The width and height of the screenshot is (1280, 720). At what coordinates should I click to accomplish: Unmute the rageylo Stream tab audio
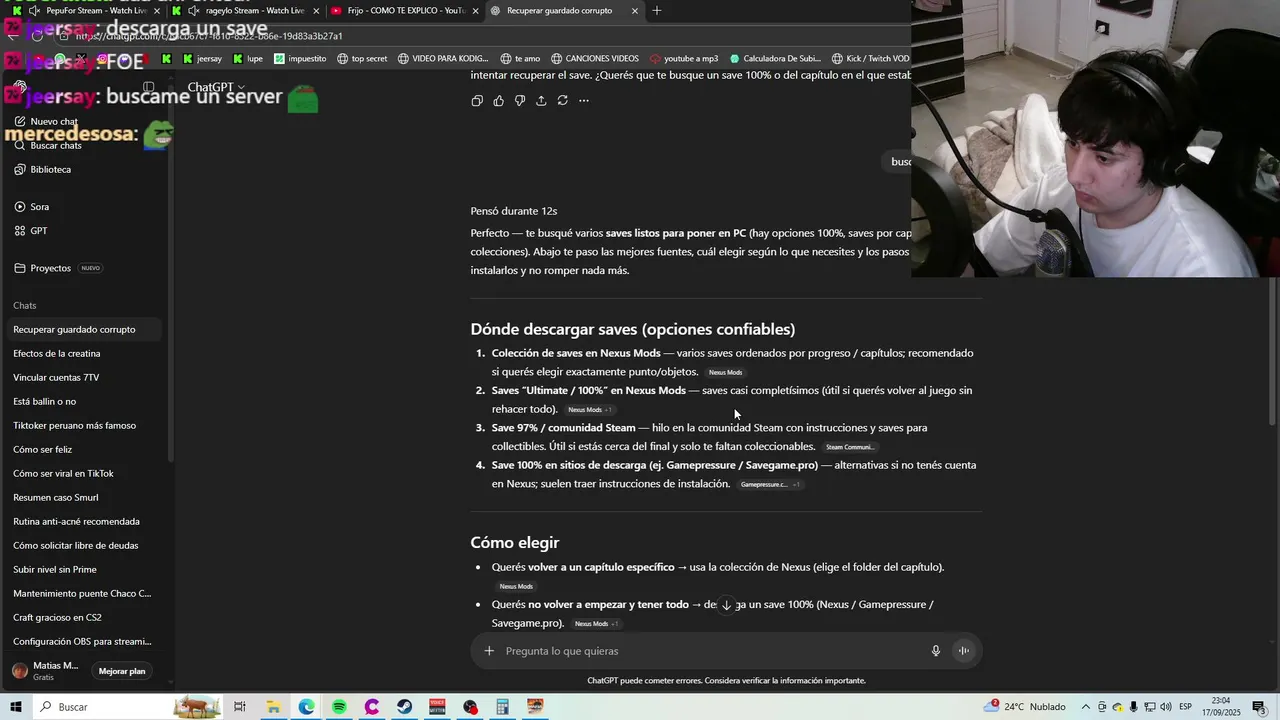click(194, 11)
